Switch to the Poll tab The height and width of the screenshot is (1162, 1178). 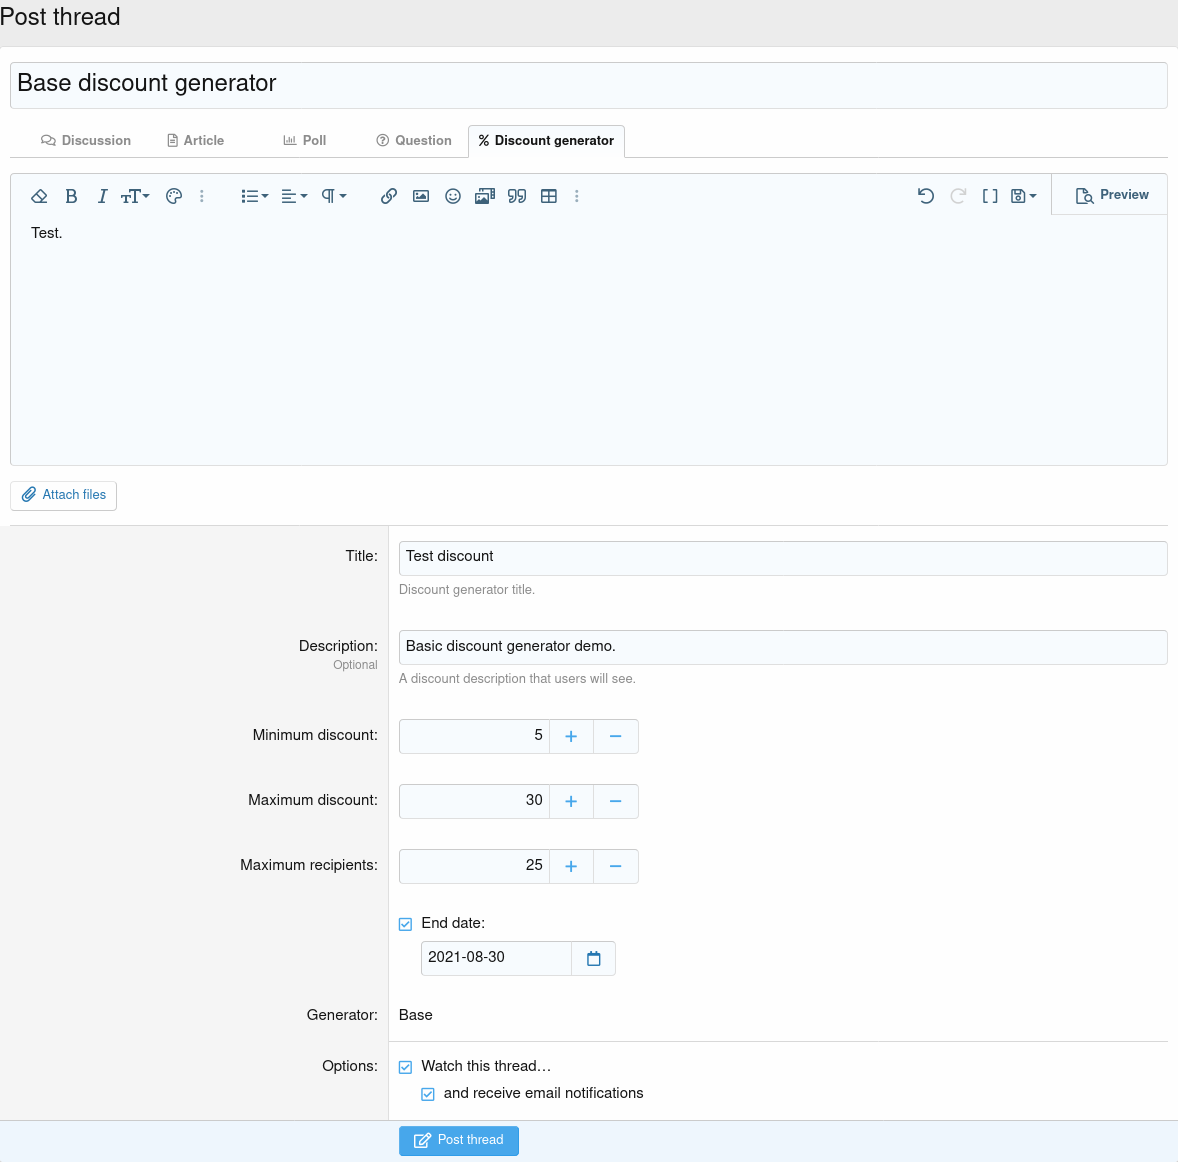coord(305,141)
